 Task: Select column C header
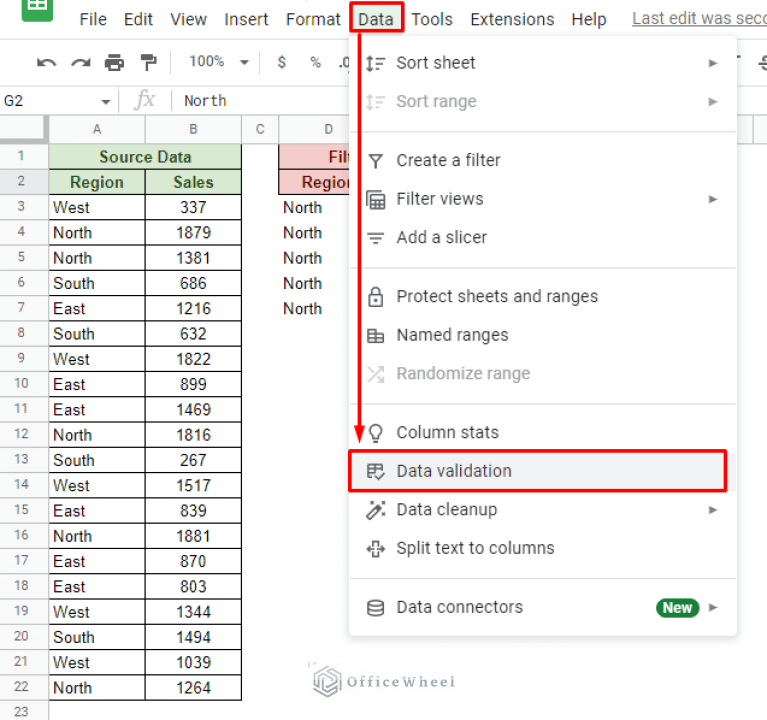260,130
